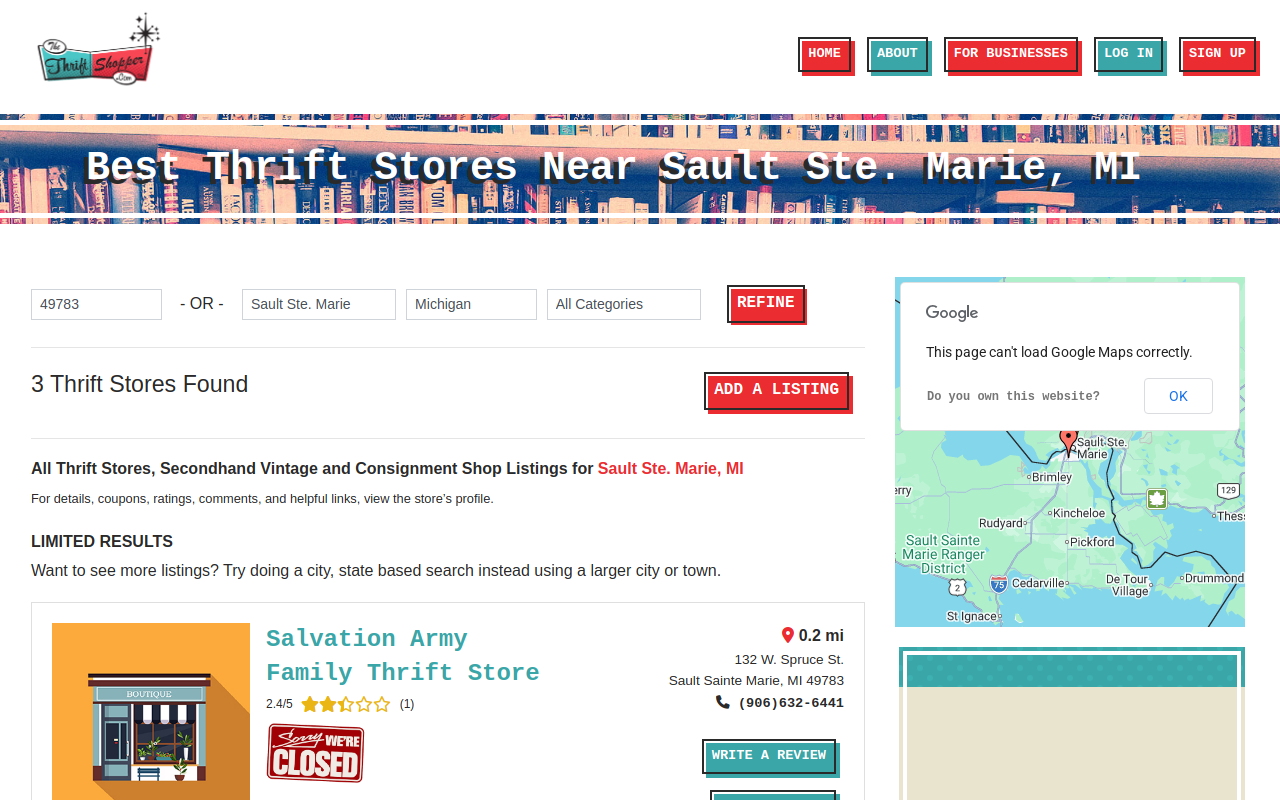1280x800 pixels.
Task: Click the boutique storefront thumbnail
Action: [151, 711]
